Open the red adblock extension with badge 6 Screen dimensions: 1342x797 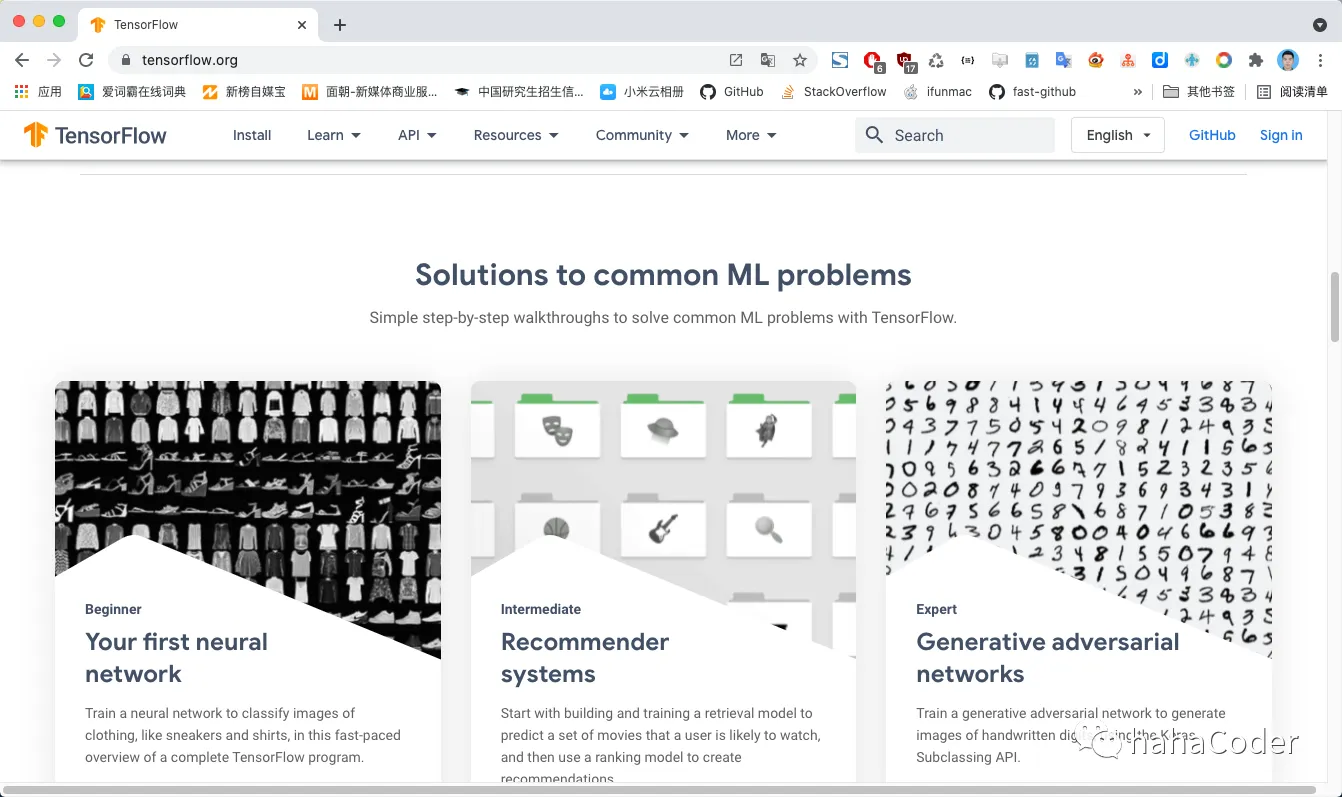(873, 61)
